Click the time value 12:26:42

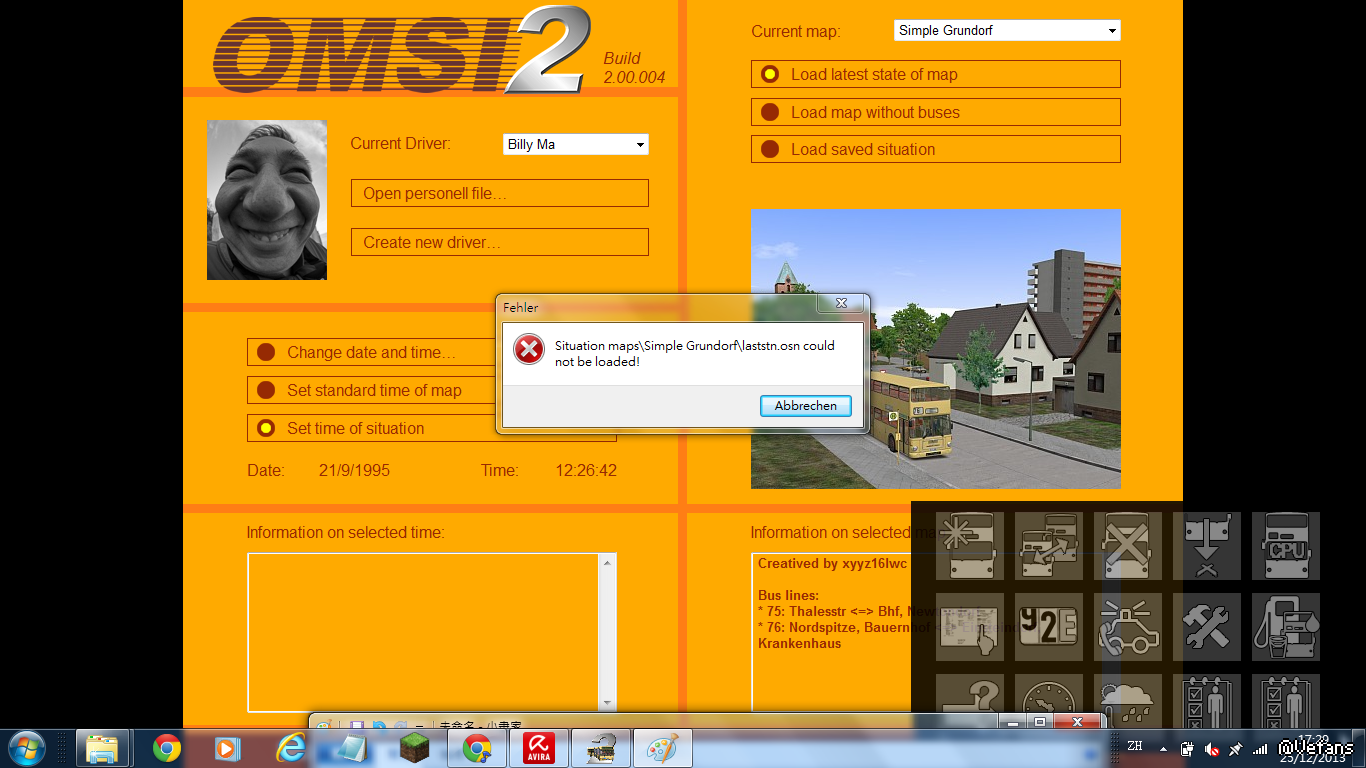click(x=586, y=470)
